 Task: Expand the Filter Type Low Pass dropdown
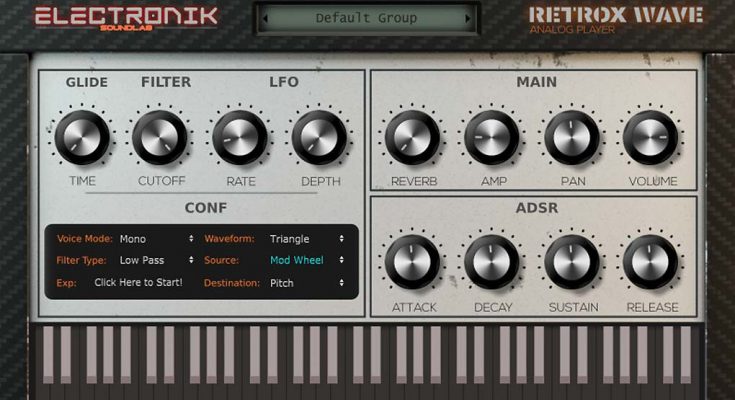(x=156, y=261)
